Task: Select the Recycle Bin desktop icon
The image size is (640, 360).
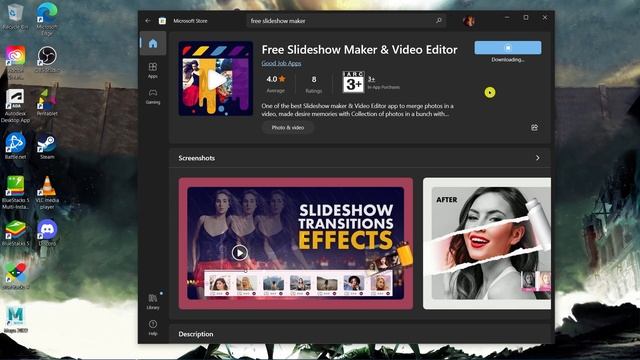Action: tap(15, 17)
